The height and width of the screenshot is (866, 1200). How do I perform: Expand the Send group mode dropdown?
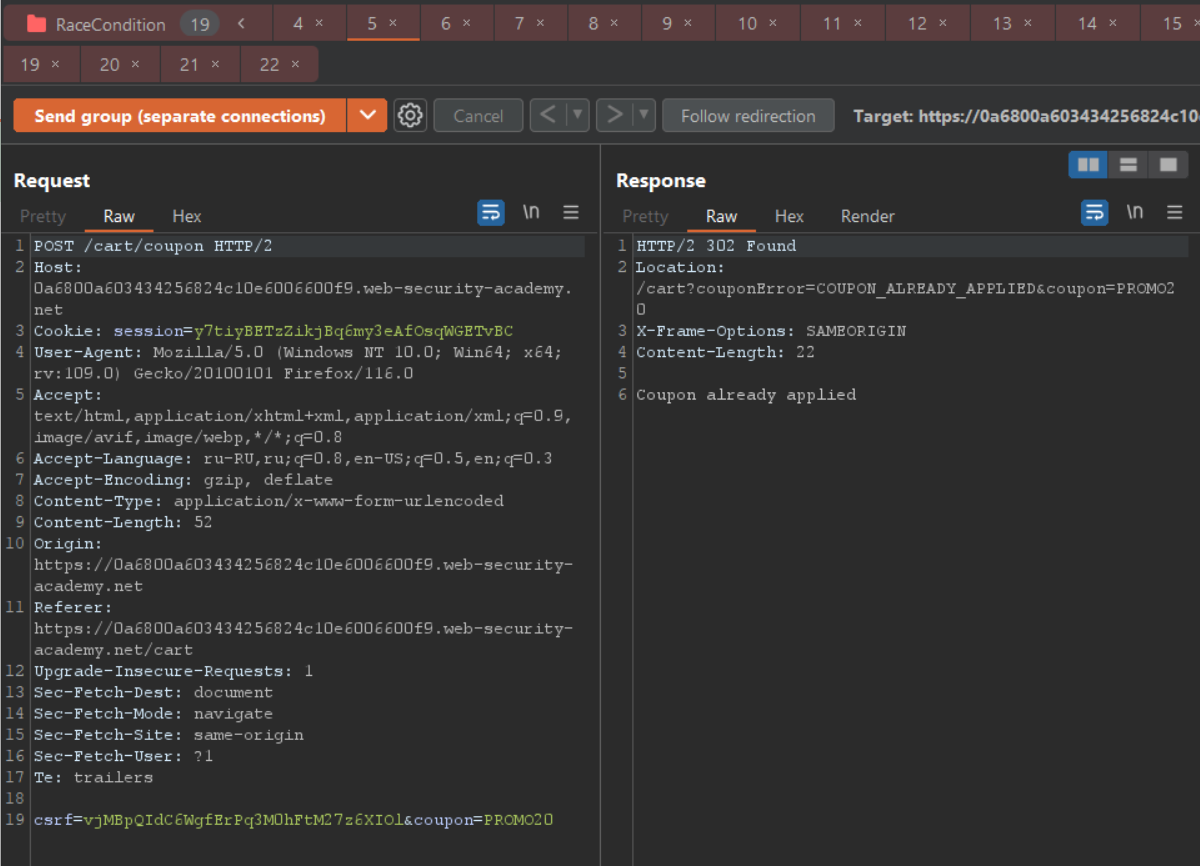click(367, 116)
